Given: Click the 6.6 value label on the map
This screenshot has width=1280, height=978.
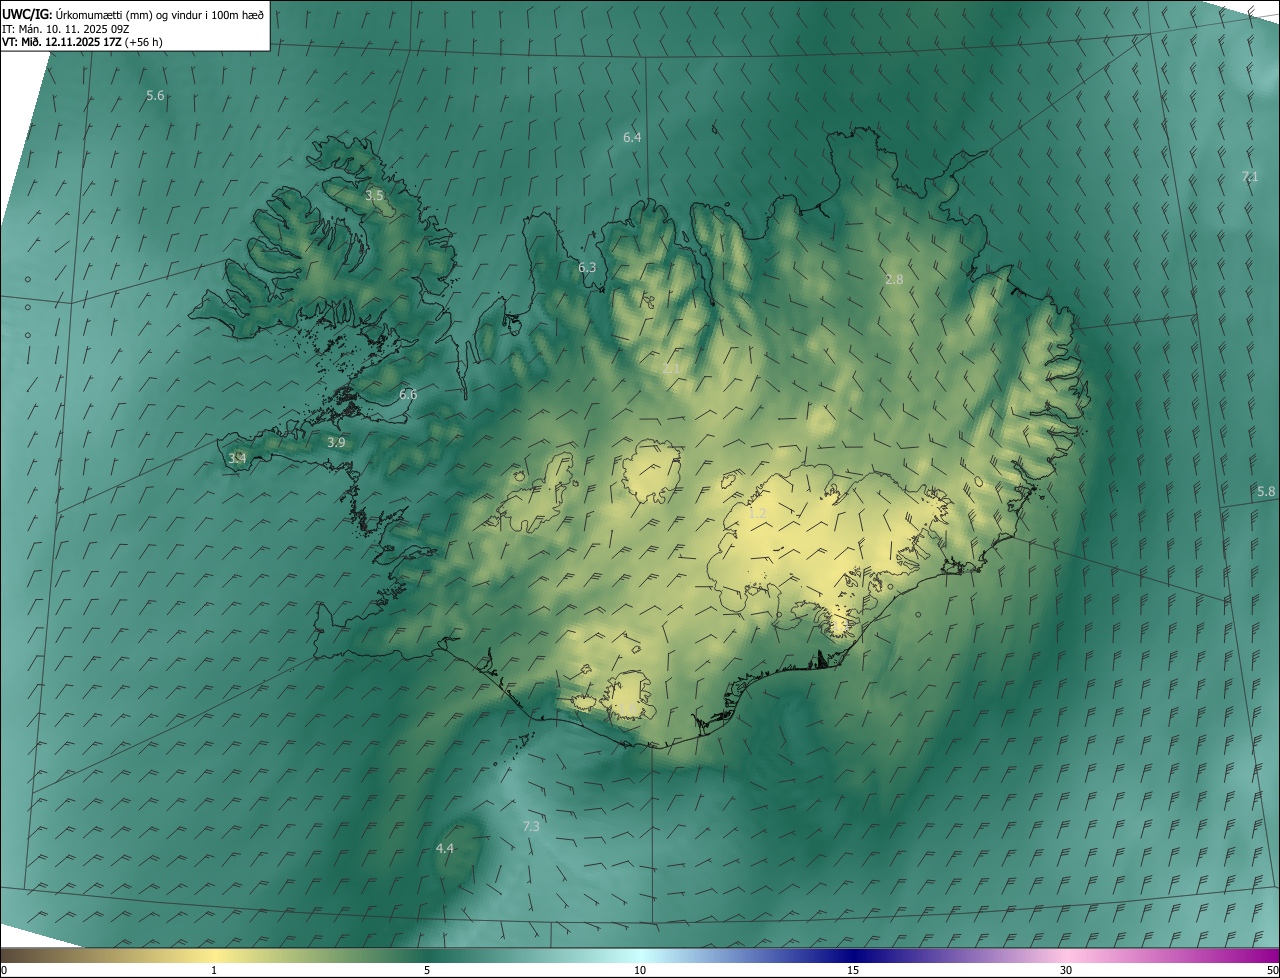Looking at the screenshot, I should pyautogui.click(x=408, y=395).
